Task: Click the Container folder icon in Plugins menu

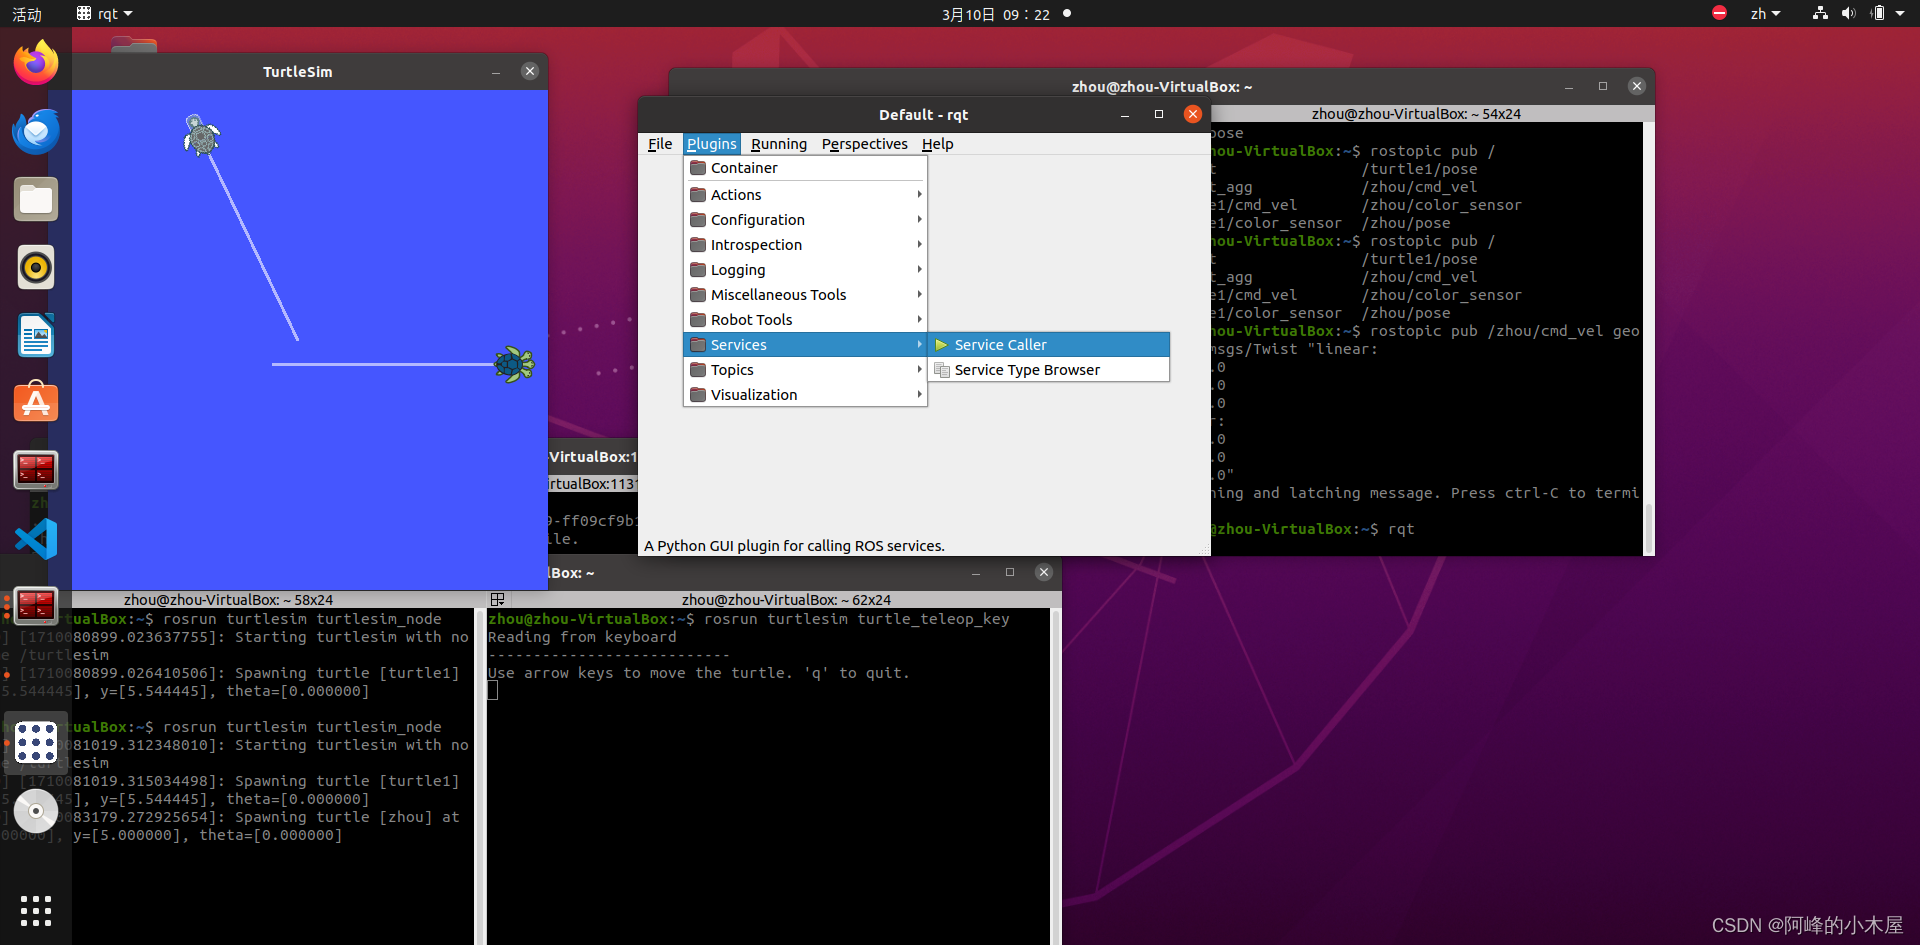Action: [x=698, y=168]
